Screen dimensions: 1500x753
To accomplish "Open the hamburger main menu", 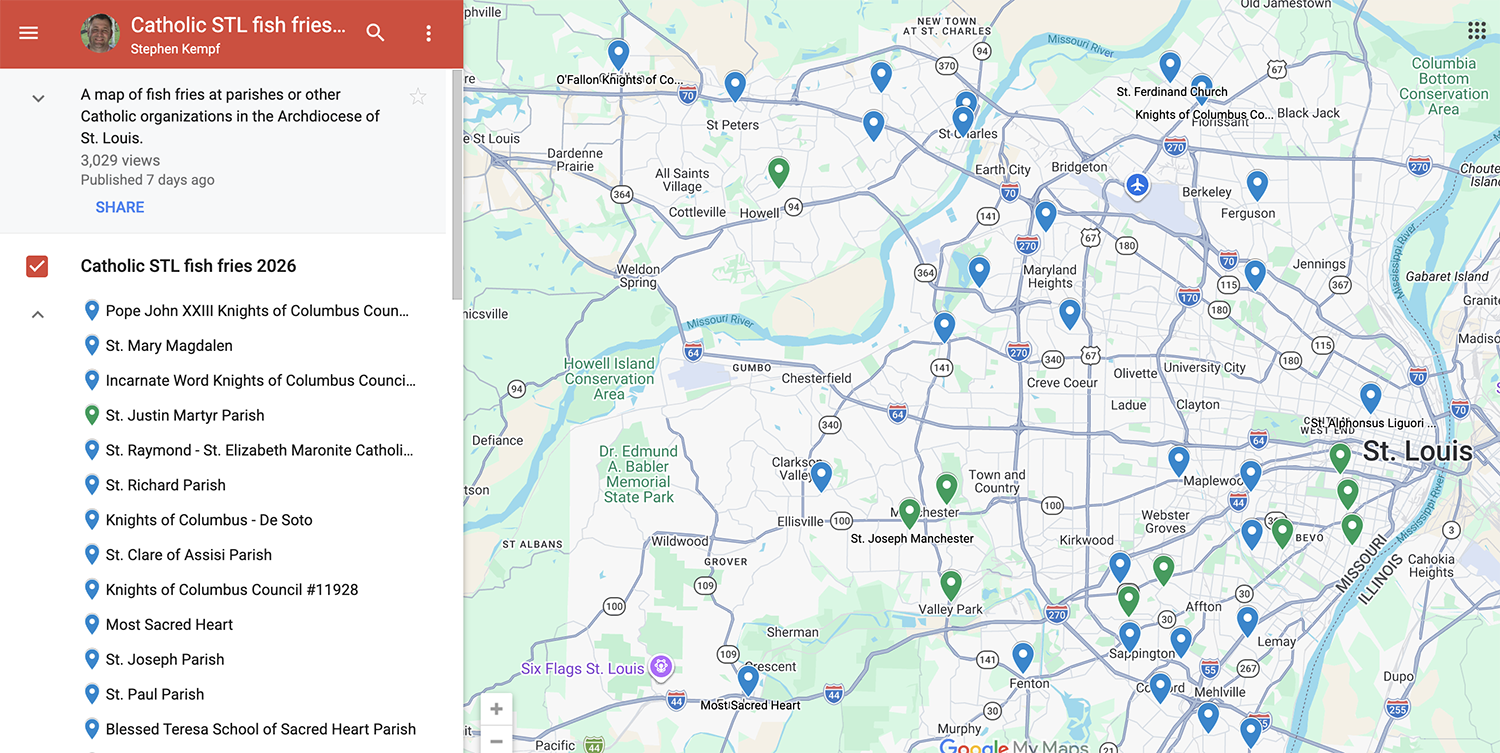I will click(28, 33).
